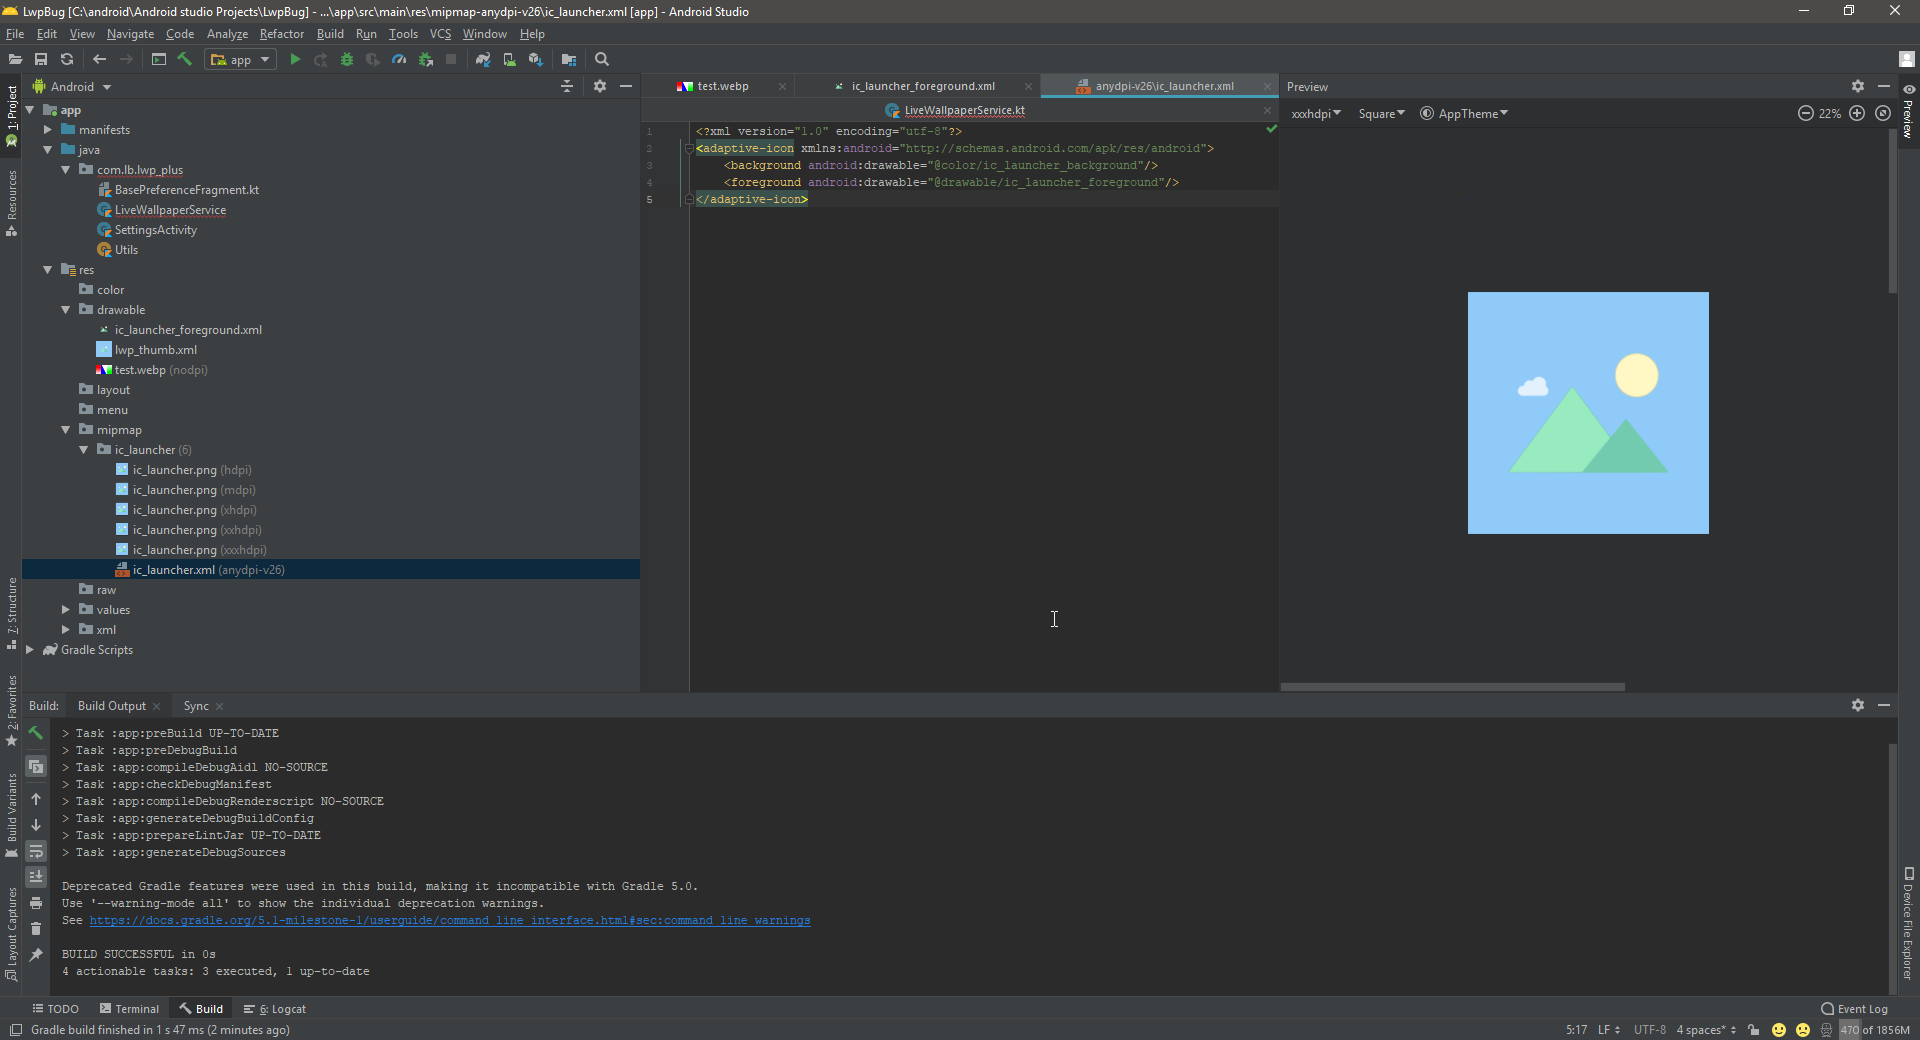
Task: Open the Gradle deprecation warnings link
Action: [450, 921]
